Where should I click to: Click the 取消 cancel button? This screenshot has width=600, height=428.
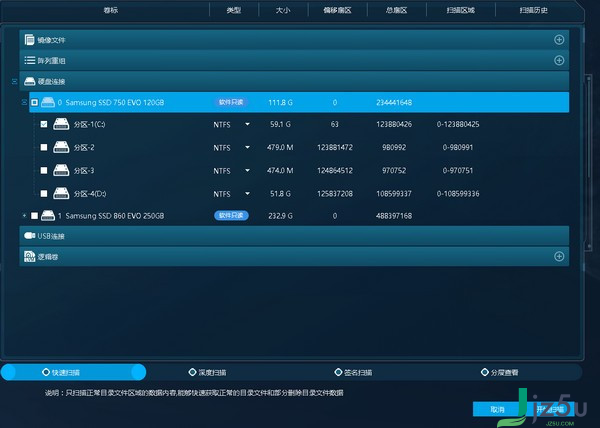pyautogui.click(x=497, y=409)
